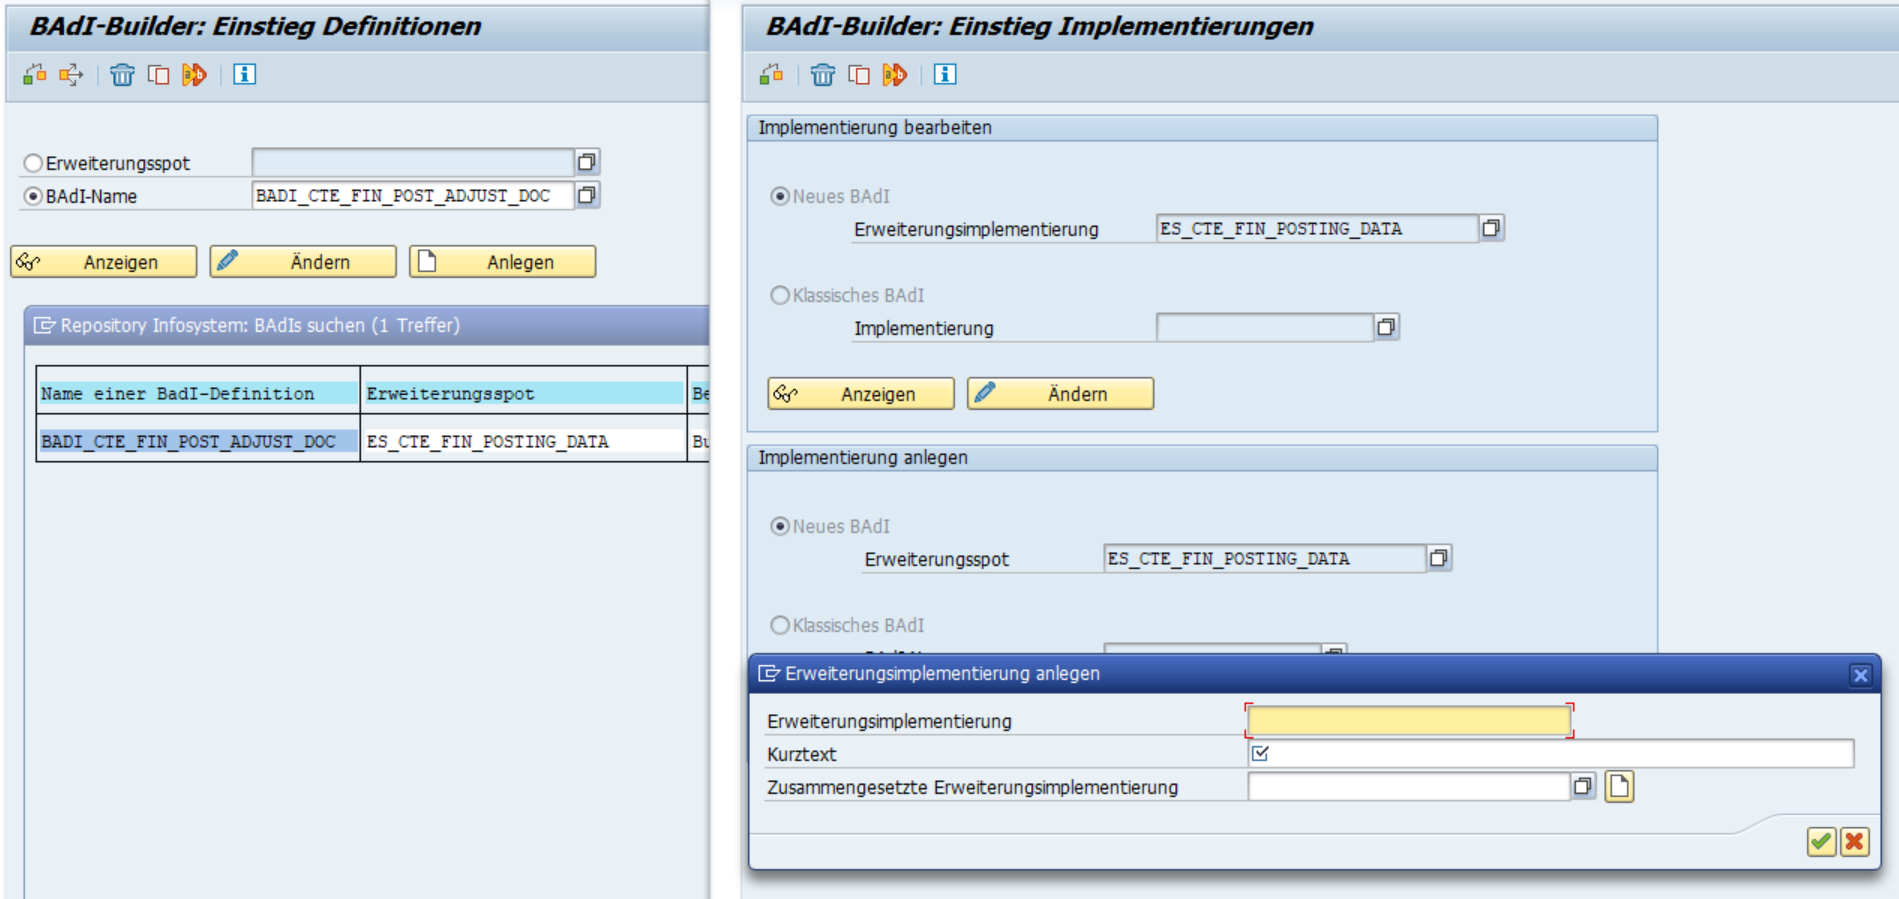Click copy icon in Implementierungen window toolbar
The width and height of the screenshot is (1899, 899).
[x=858, y=74]
